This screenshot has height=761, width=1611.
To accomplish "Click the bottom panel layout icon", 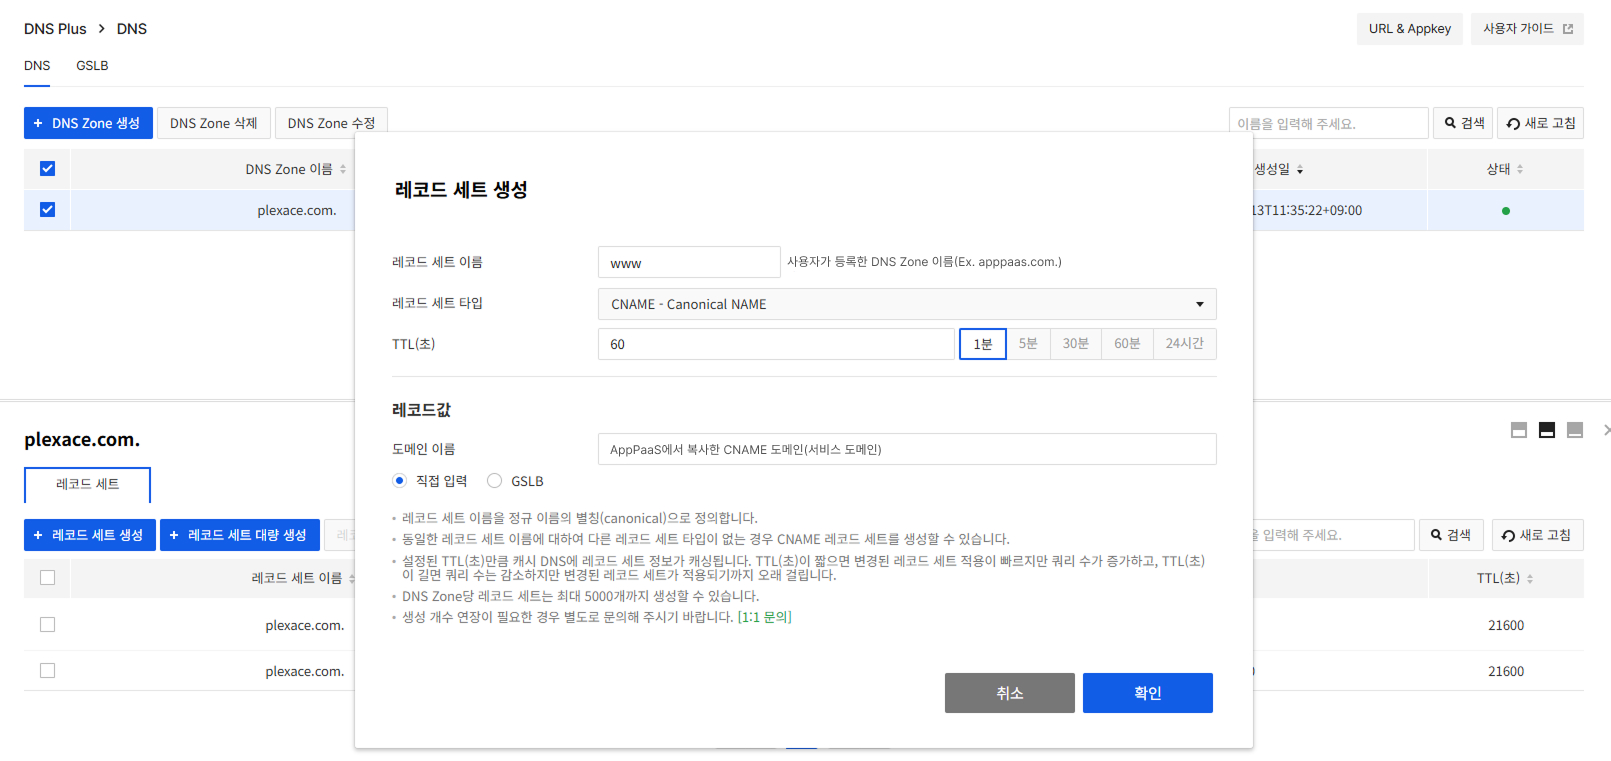I will point(1546,430).
